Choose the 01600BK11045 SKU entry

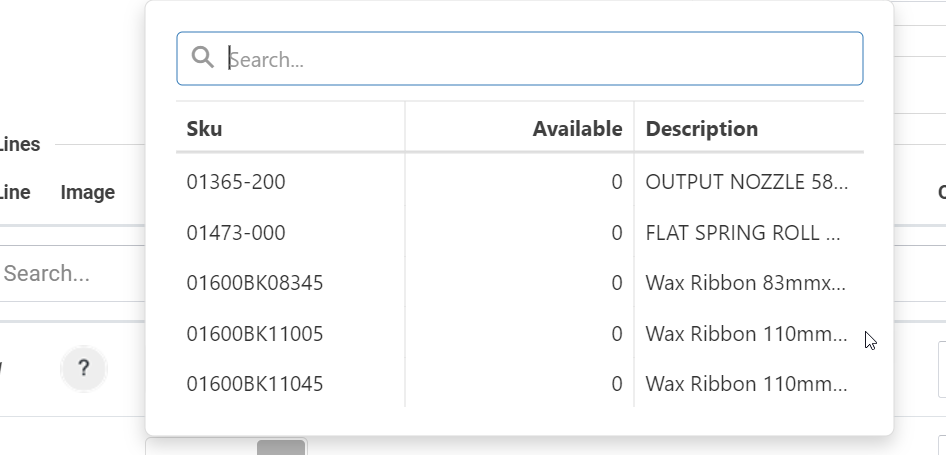pos(255,384)
